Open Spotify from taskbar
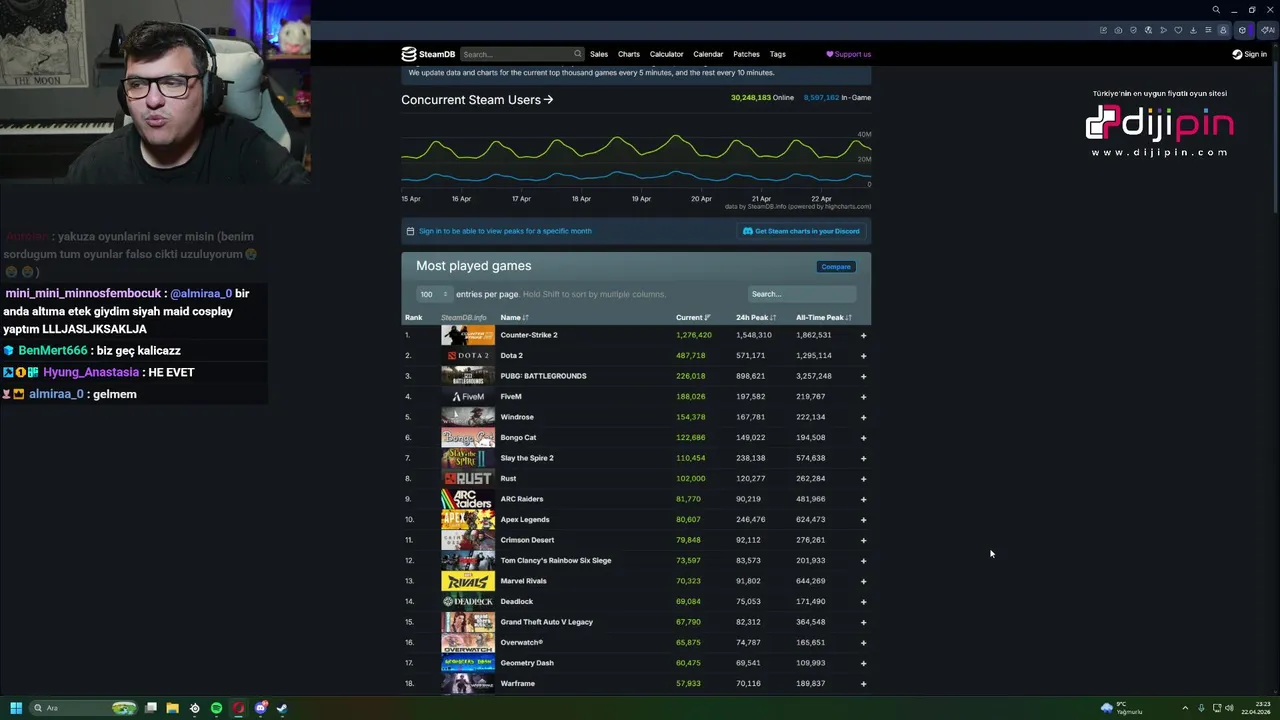The image size is (1280, 720). [216, 708]
